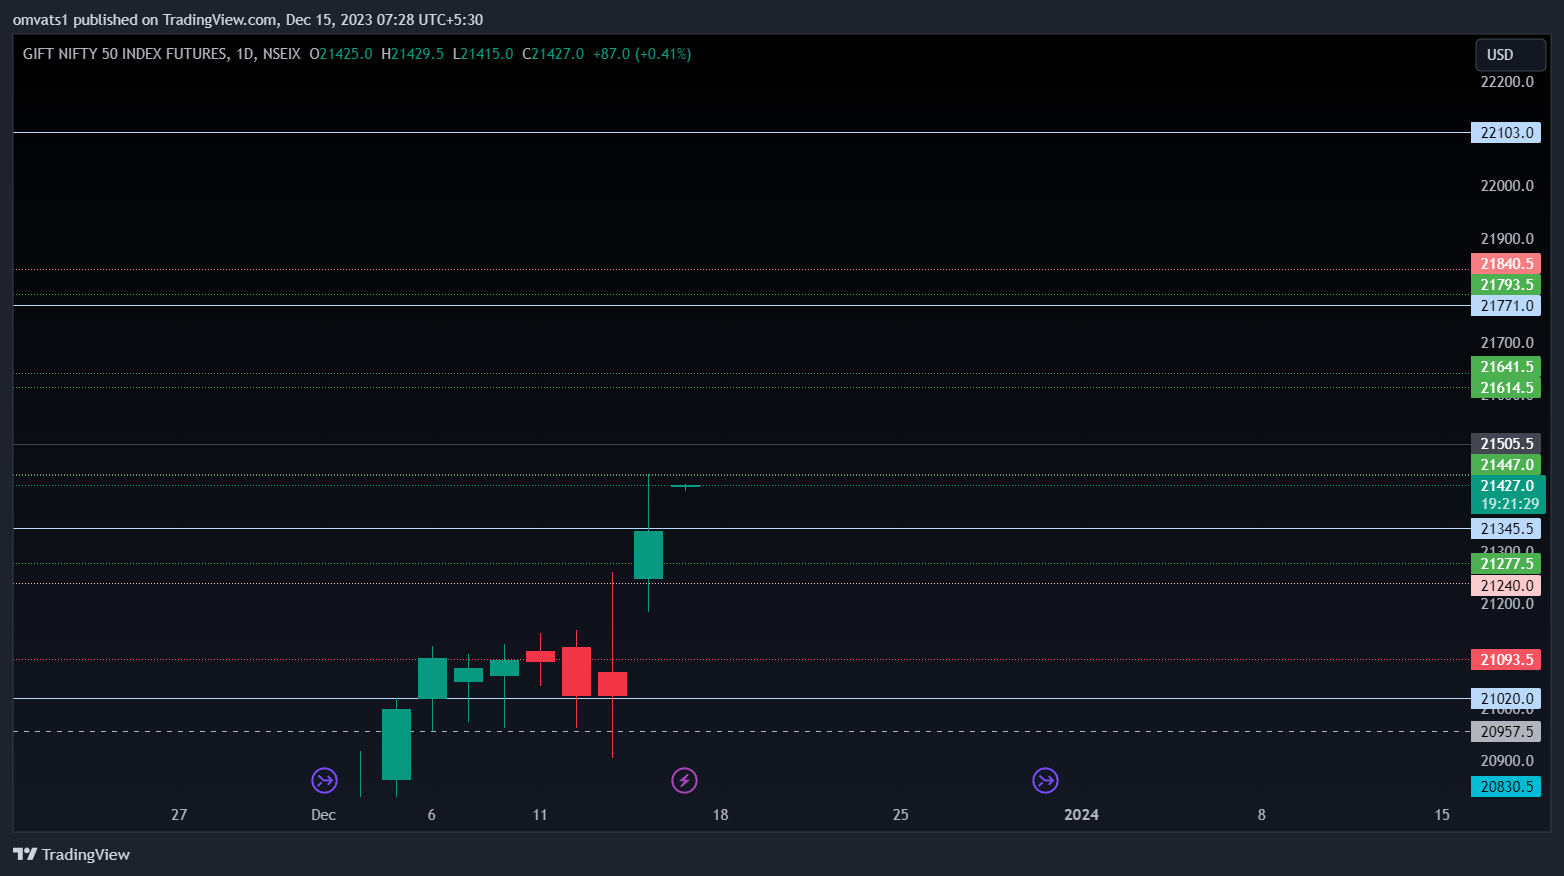1564x876 pixels.
Task: Select the green 21793.5 price label
Action: [1505, 285]
